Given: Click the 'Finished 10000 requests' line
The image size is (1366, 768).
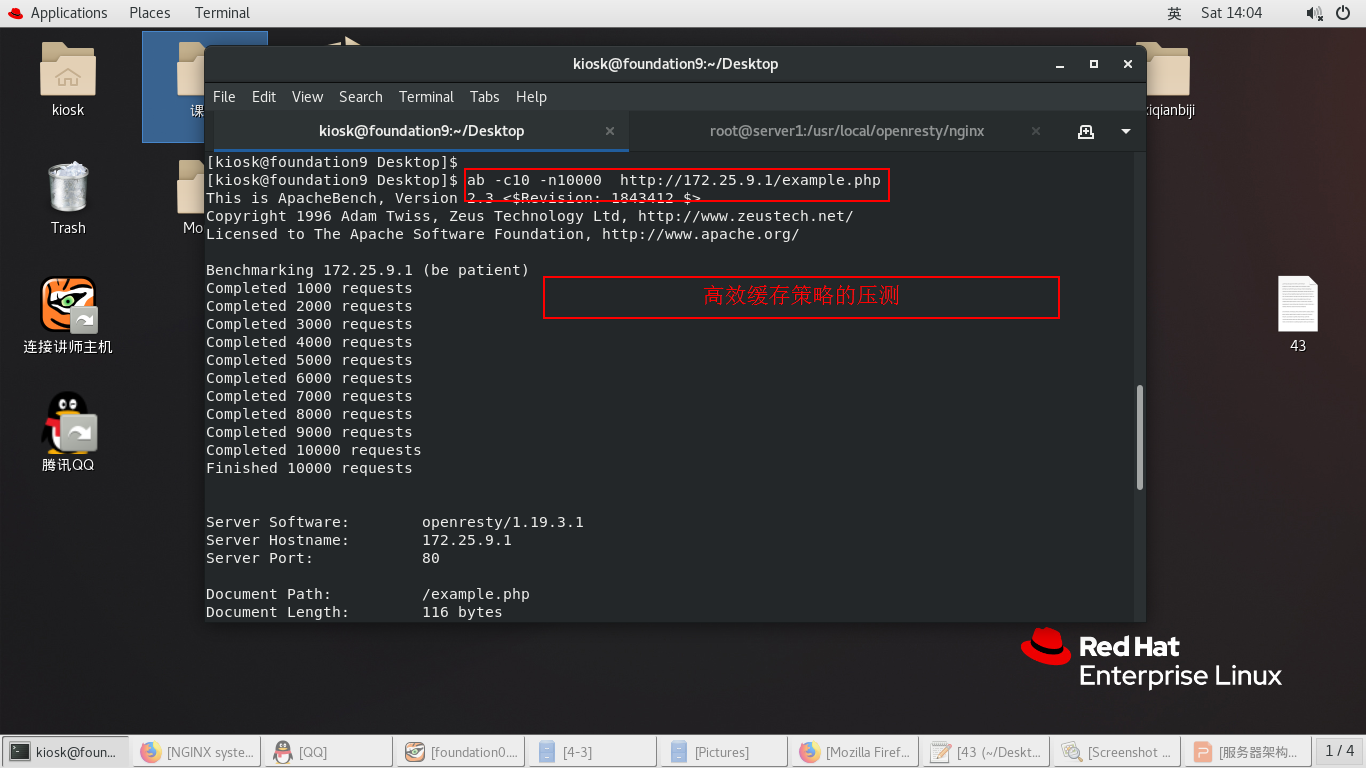Looking at the screenshot, I should tap(309, 468).
